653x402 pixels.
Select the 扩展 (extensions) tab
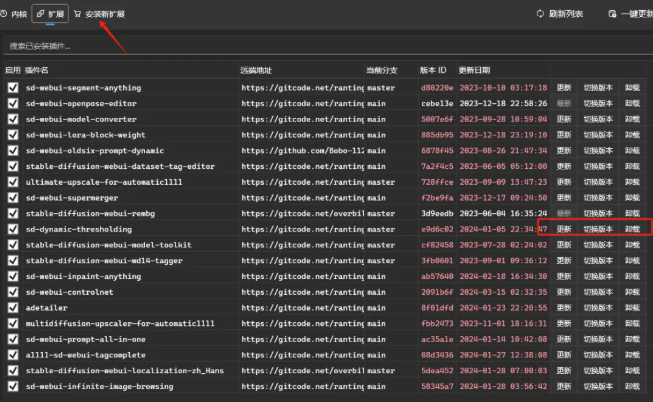50,14
